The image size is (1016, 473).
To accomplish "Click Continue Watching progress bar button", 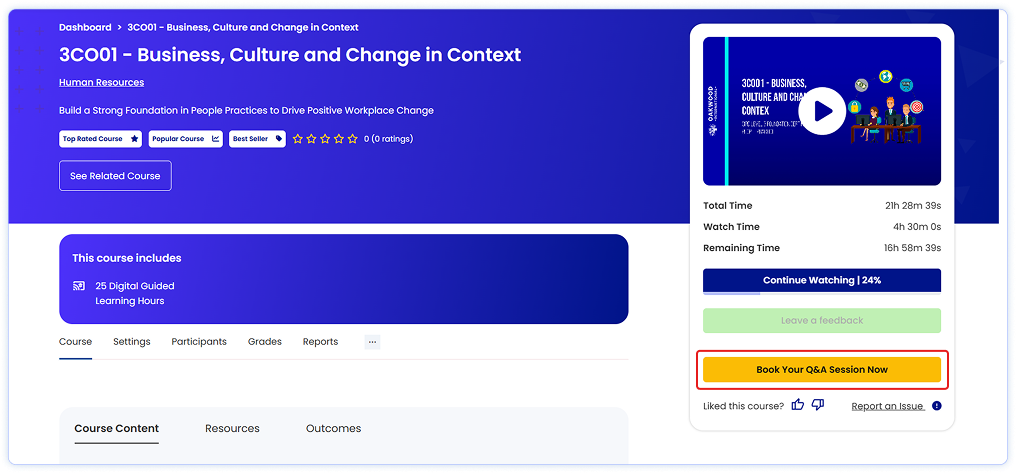I will 821,281.
